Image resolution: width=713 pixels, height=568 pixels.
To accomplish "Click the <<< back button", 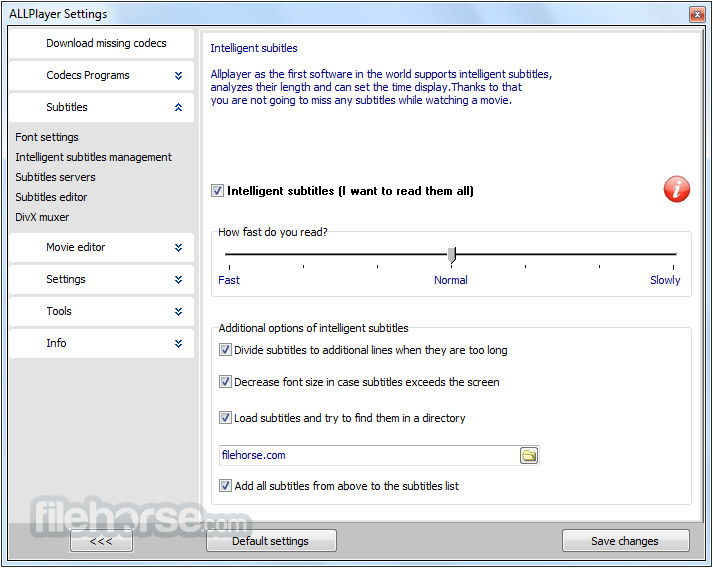I will coord(101,541).
